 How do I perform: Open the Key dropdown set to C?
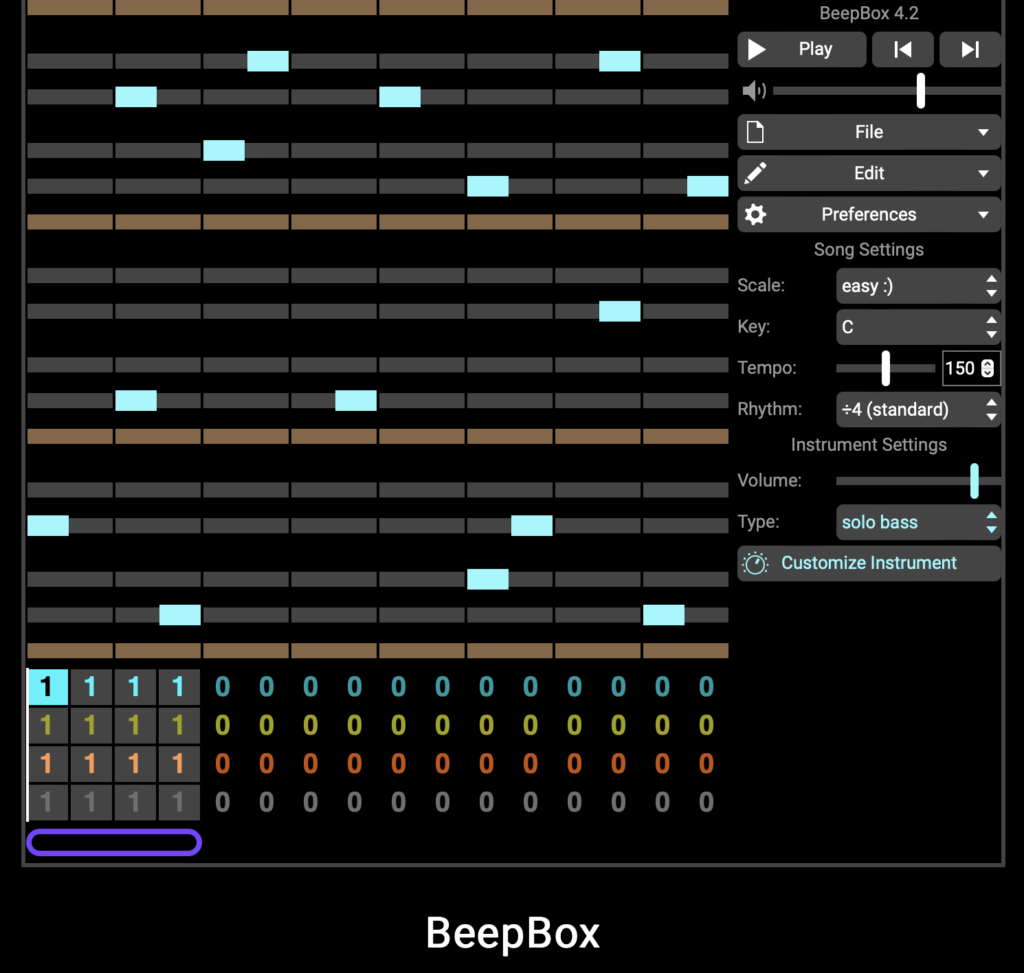pos(918,327)
